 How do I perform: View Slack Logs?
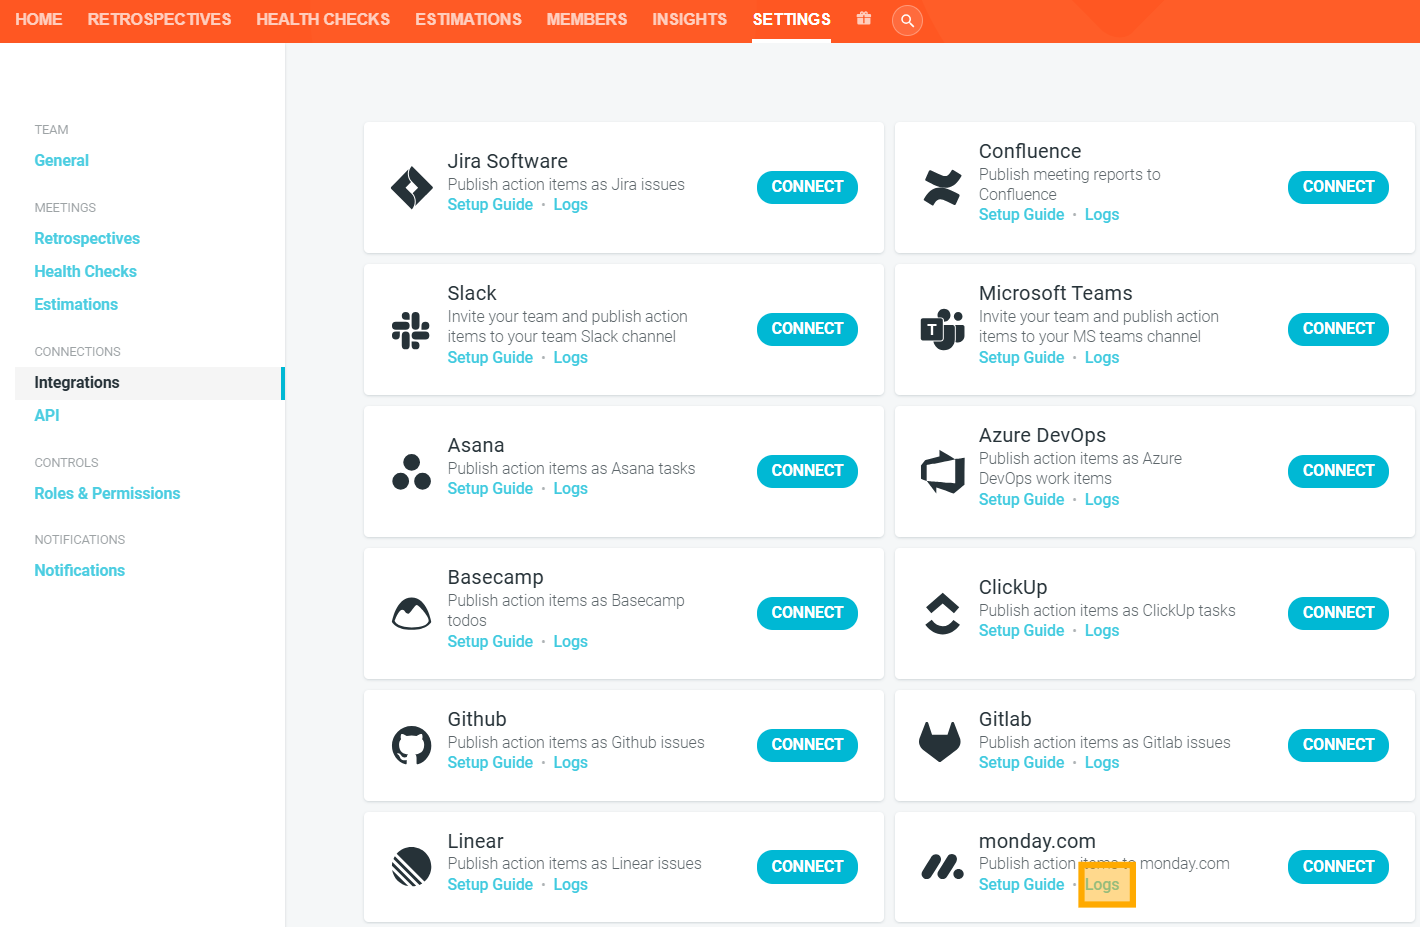click(570, 358)
